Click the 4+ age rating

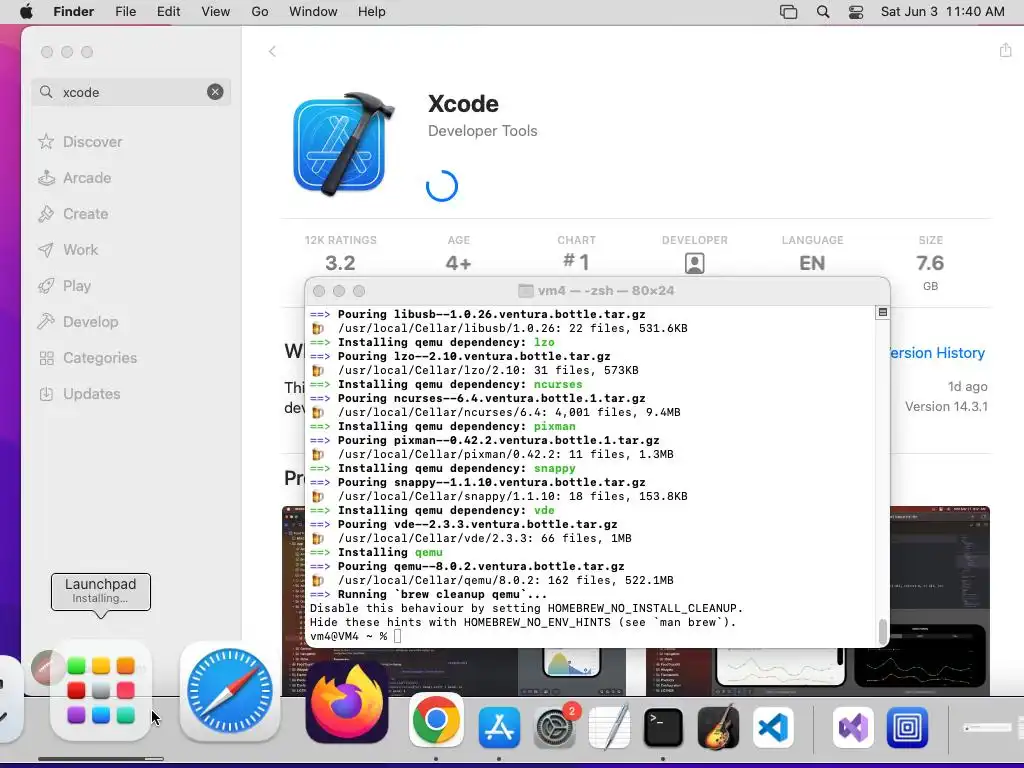458,263
